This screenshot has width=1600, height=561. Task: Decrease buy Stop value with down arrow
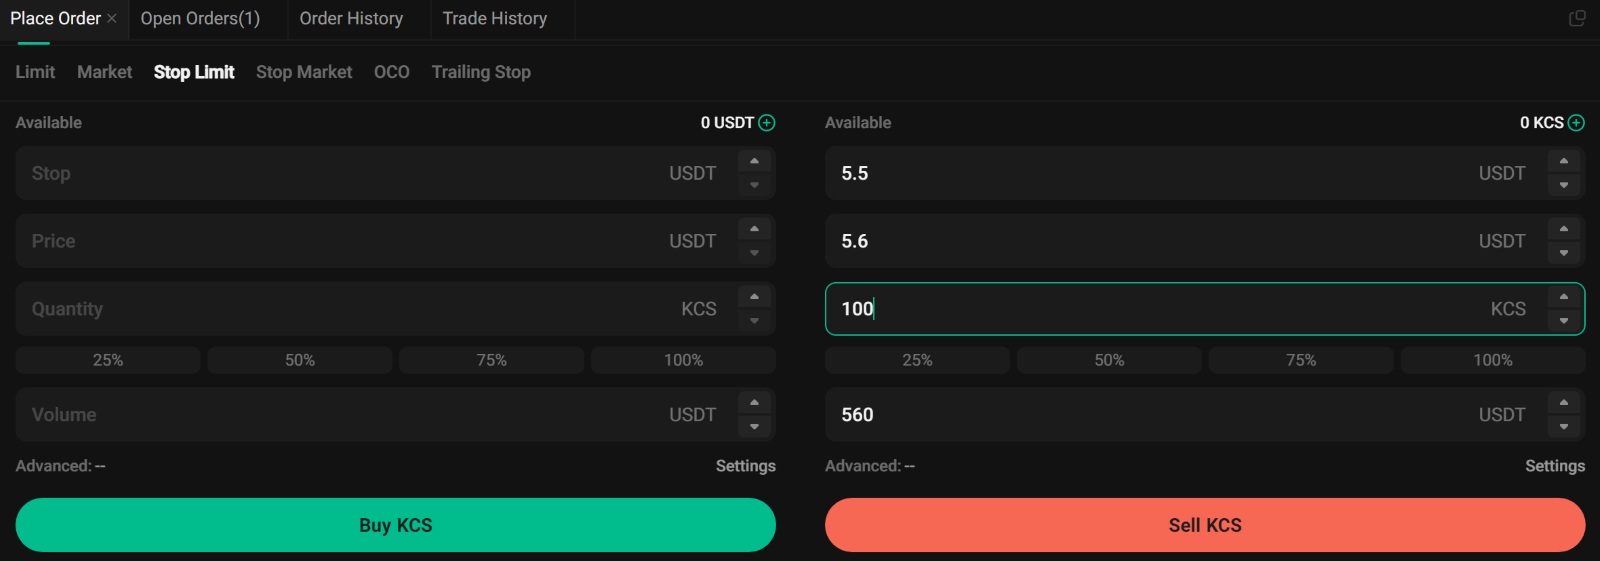click(x=755, y=185)
